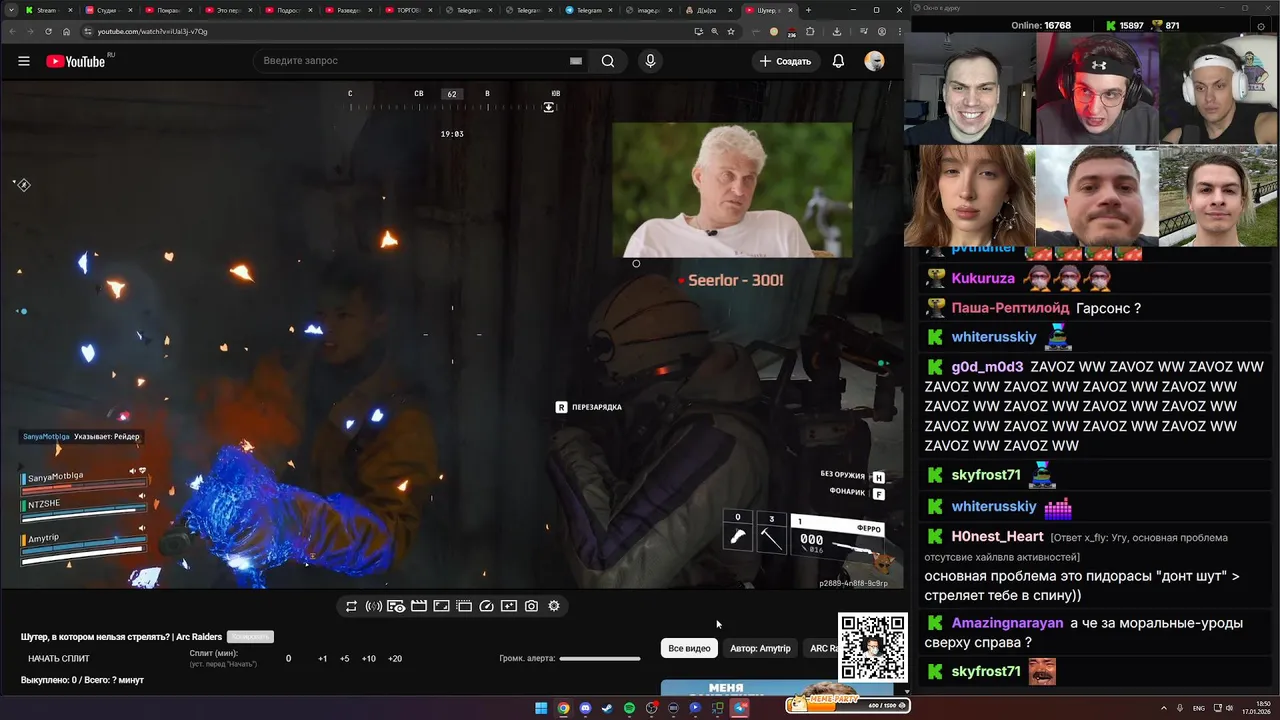Adjust Громк. алерта volume slider
The width and height of the screenshot is (1280, 720).
[600, 658]
